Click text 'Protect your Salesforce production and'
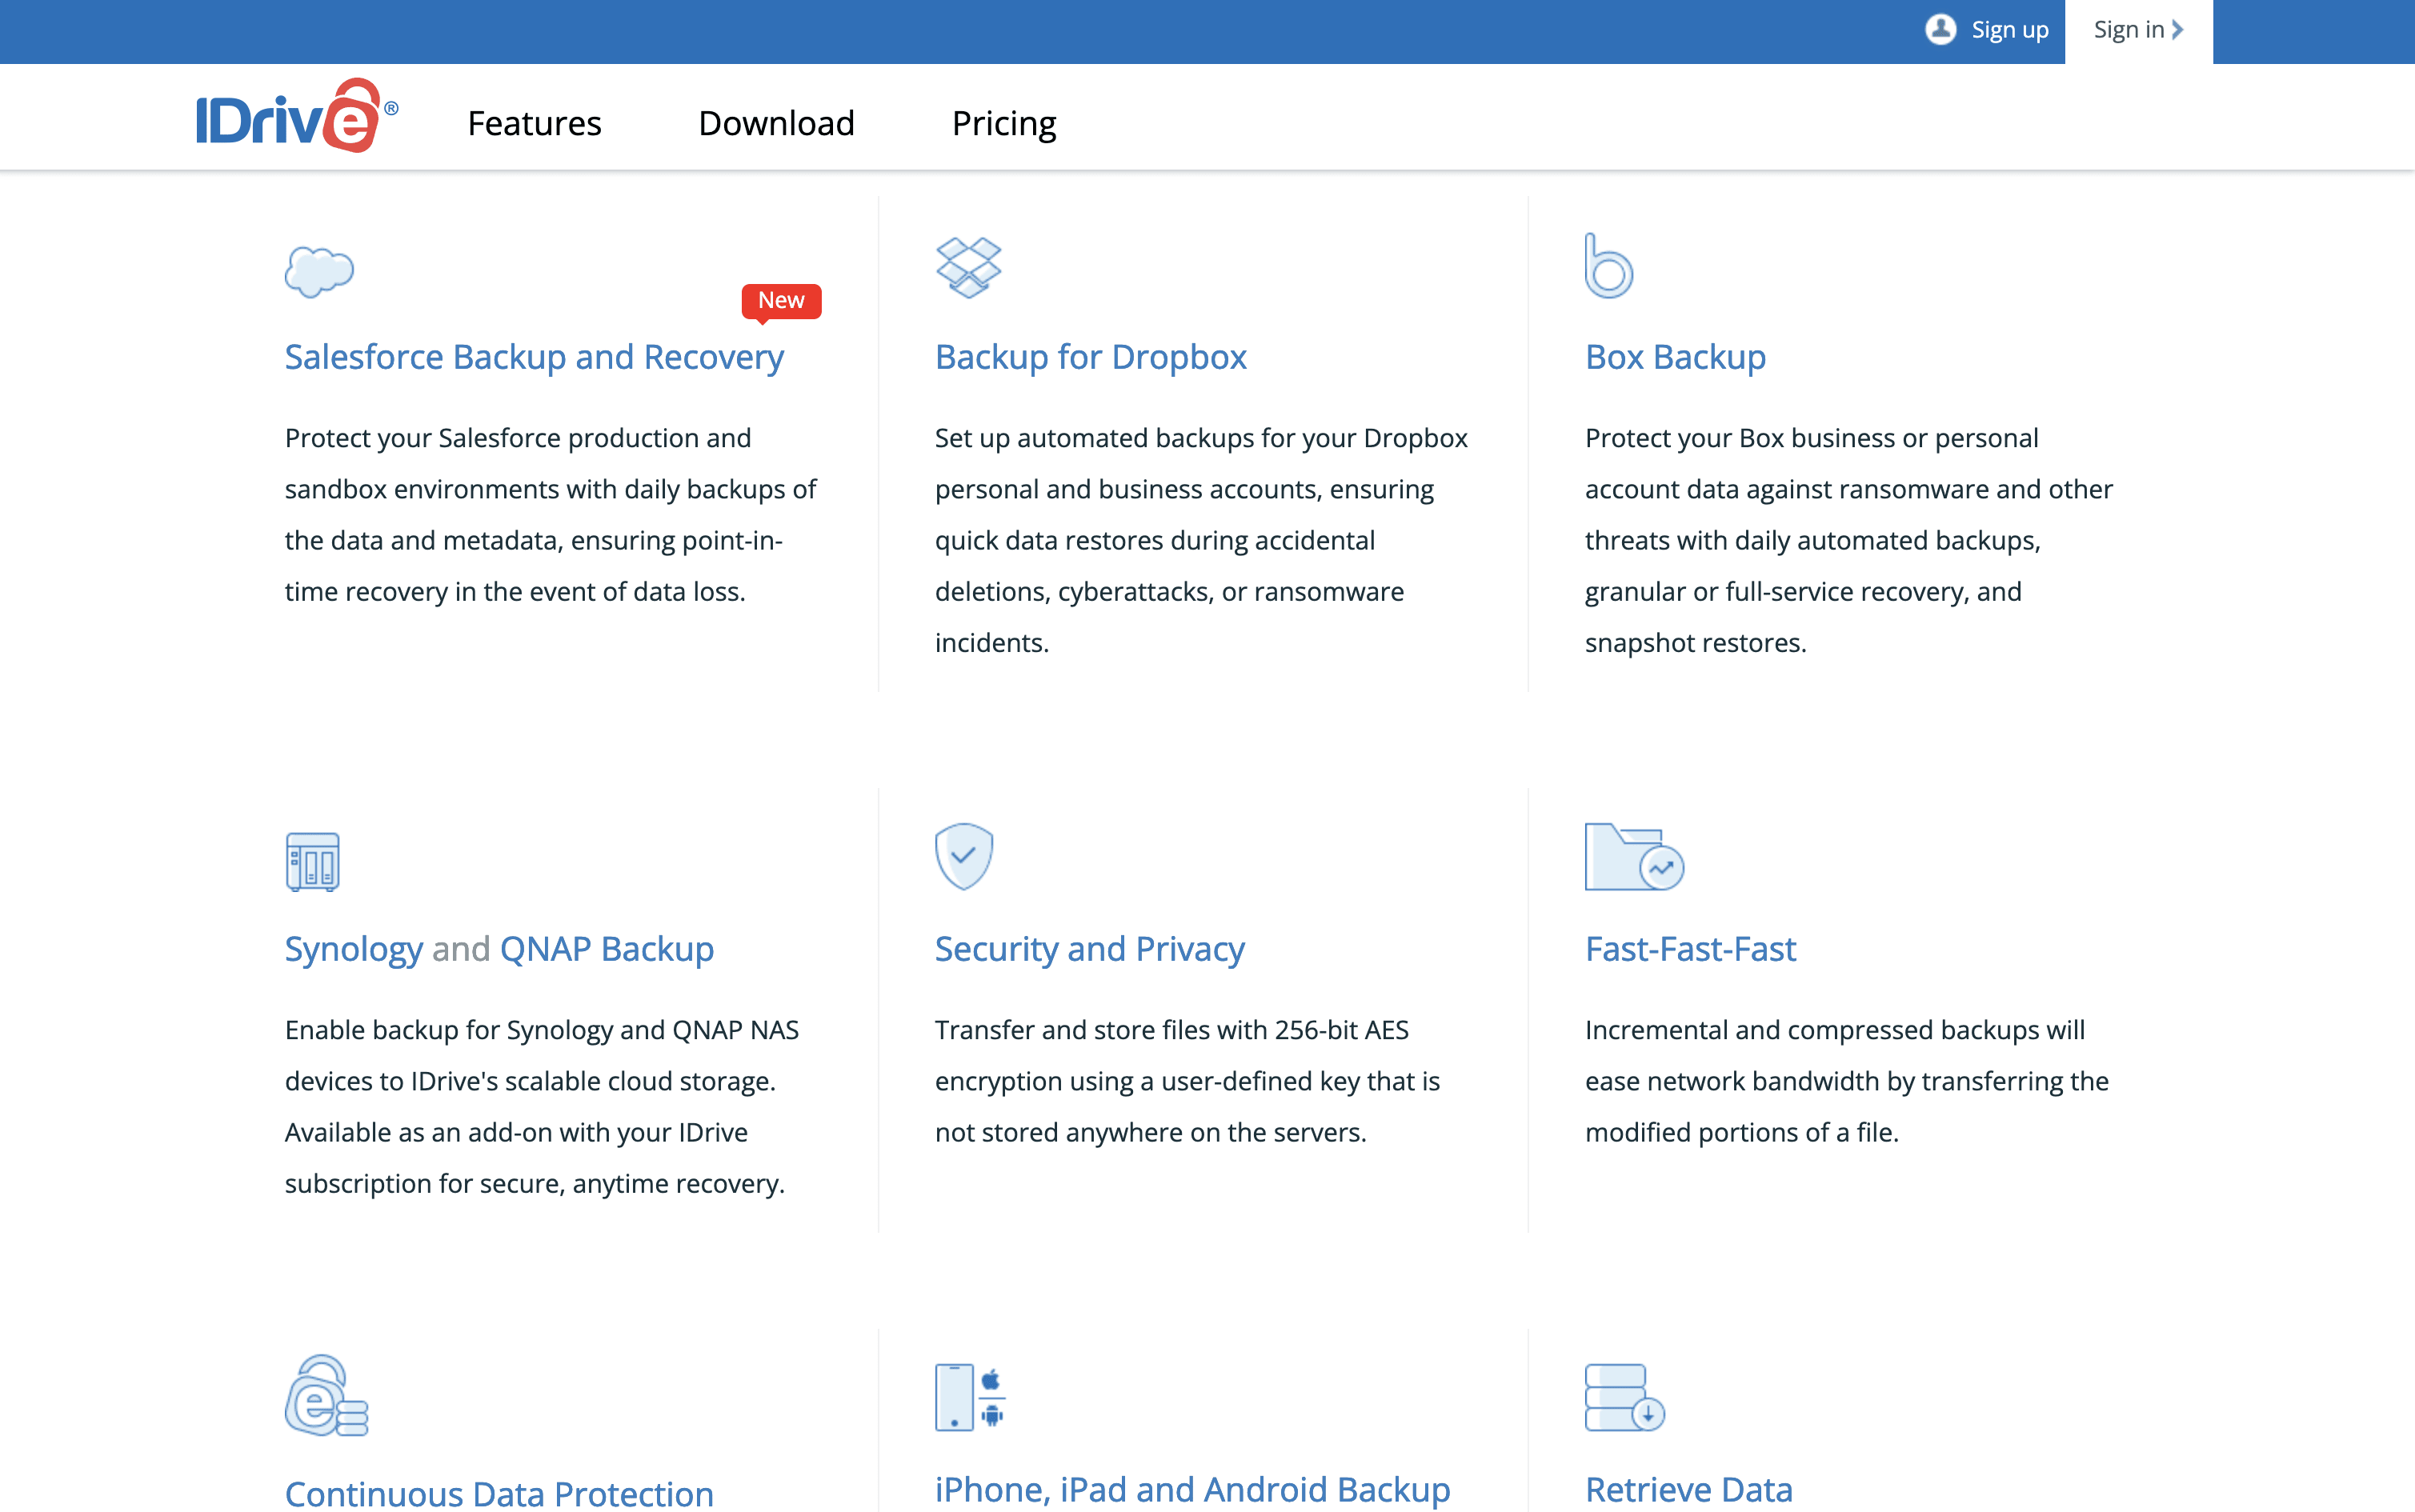 [x=517, y=438]
